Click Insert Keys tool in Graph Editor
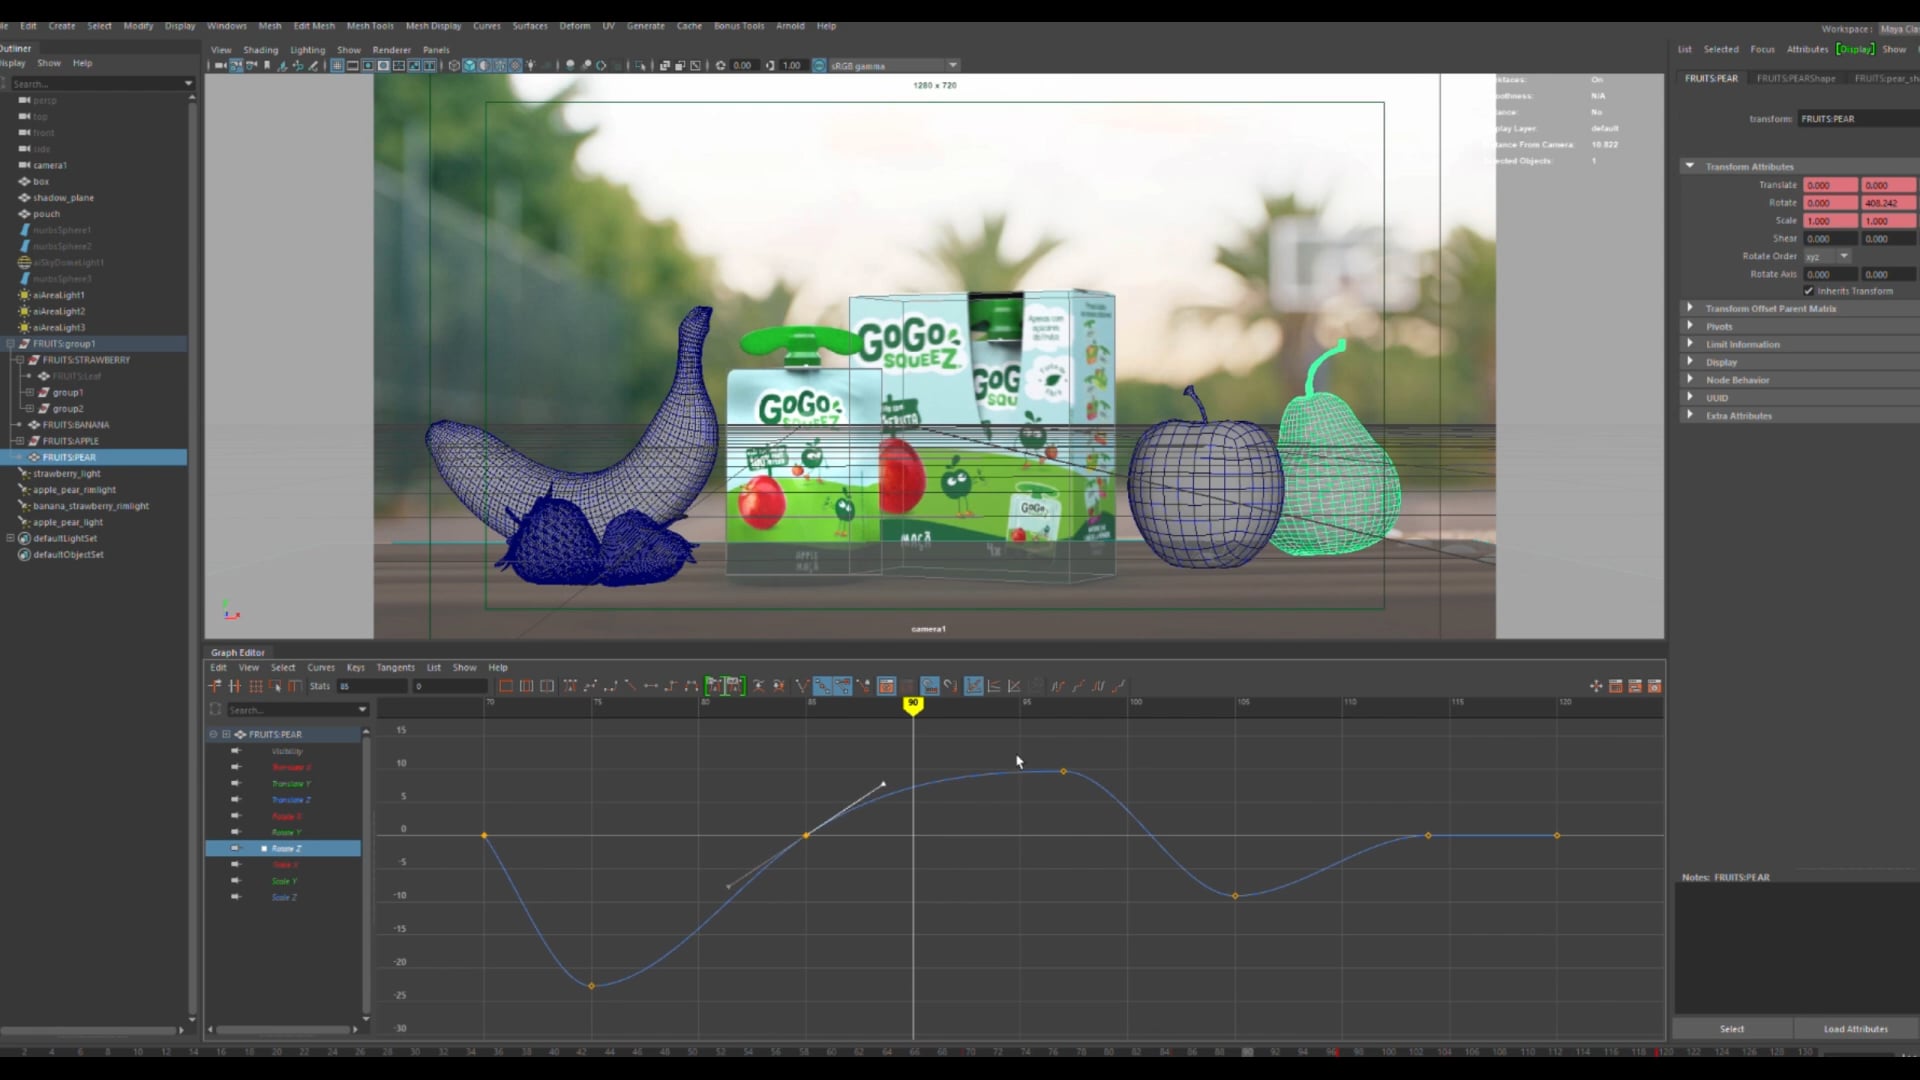The height and width of the screenshot is (1080, 1920). (x=235, y=686)
